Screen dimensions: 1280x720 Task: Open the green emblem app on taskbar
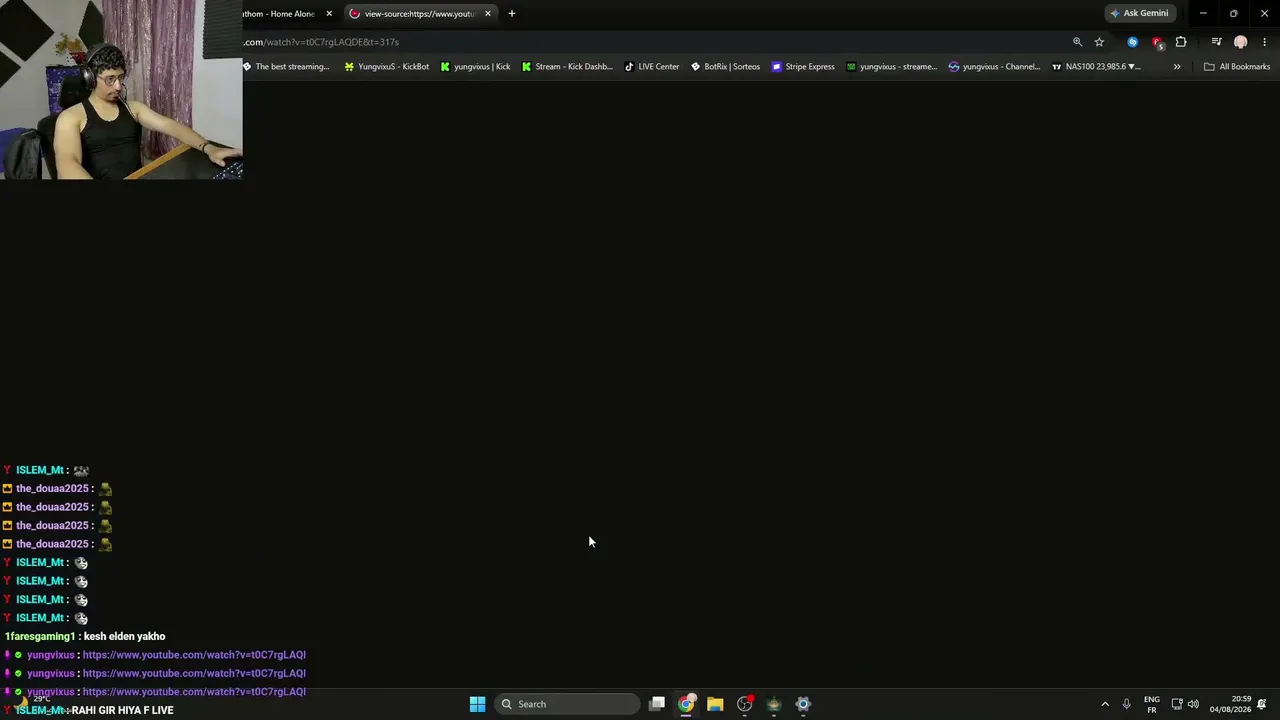point(774,704)
